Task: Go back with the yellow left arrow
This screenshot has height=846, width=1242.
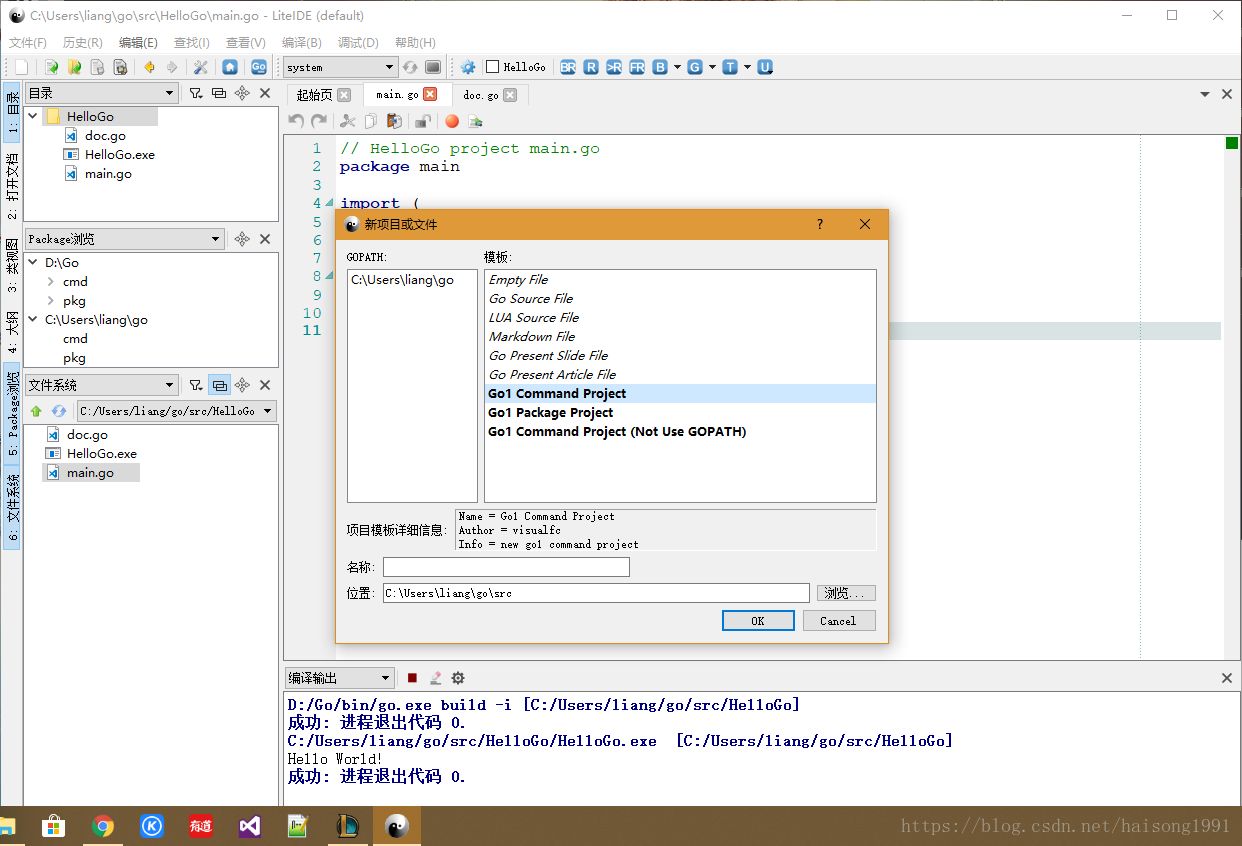Action: pos(149,67)
